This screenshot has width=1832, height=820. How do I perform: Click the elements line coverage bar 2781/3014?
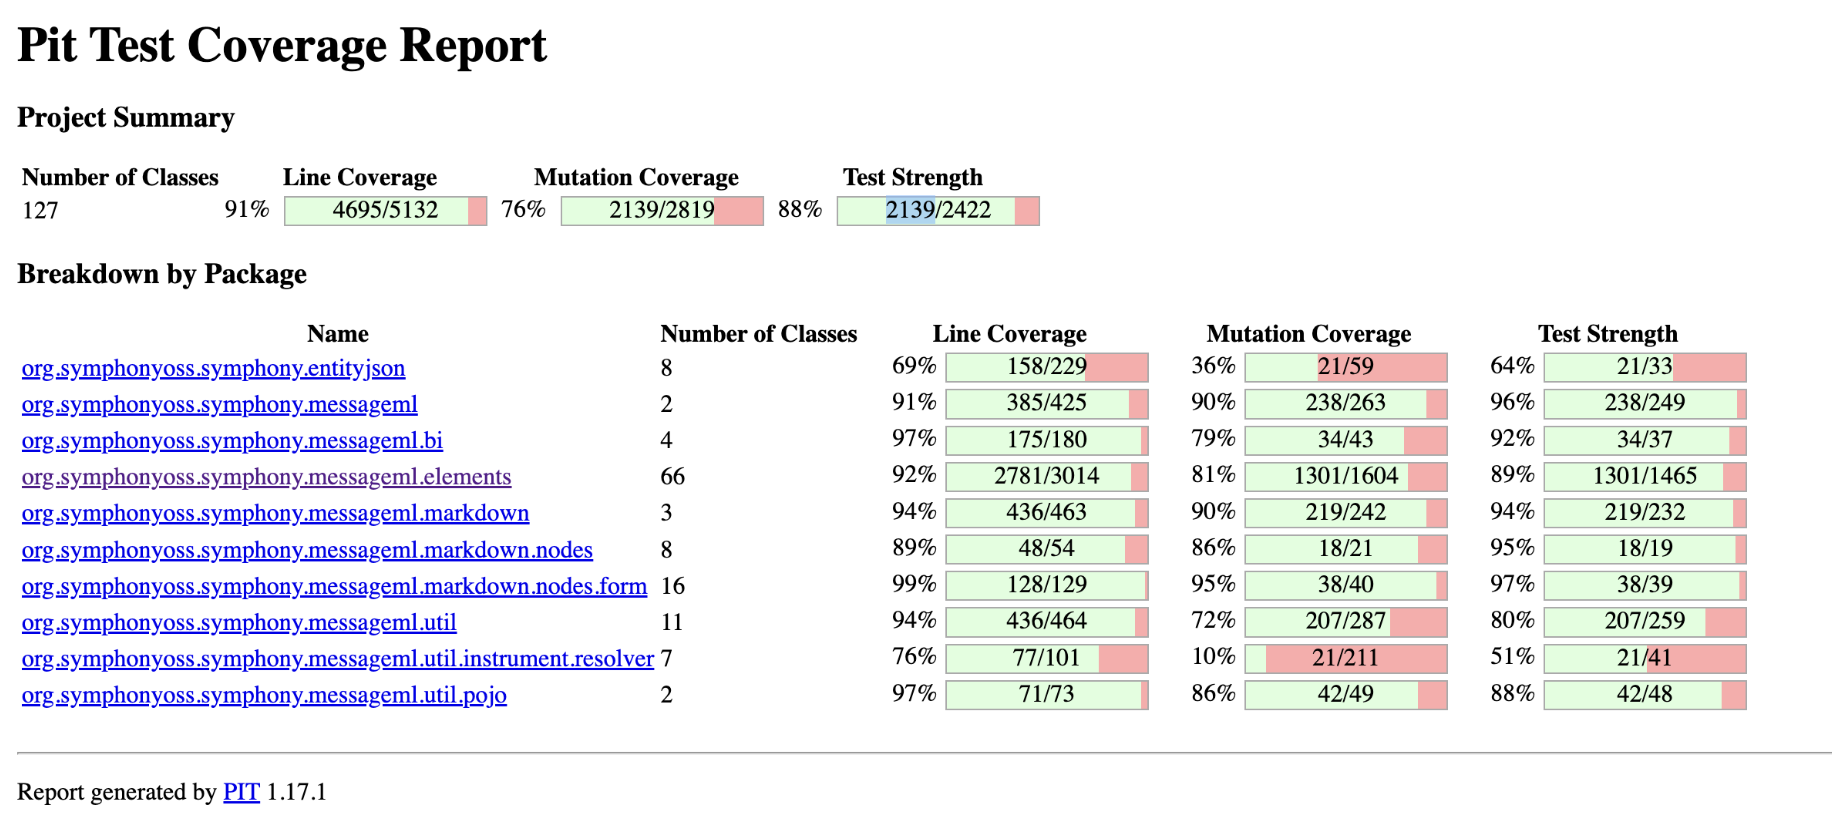pyautogui.click(x=1046, y=476)
